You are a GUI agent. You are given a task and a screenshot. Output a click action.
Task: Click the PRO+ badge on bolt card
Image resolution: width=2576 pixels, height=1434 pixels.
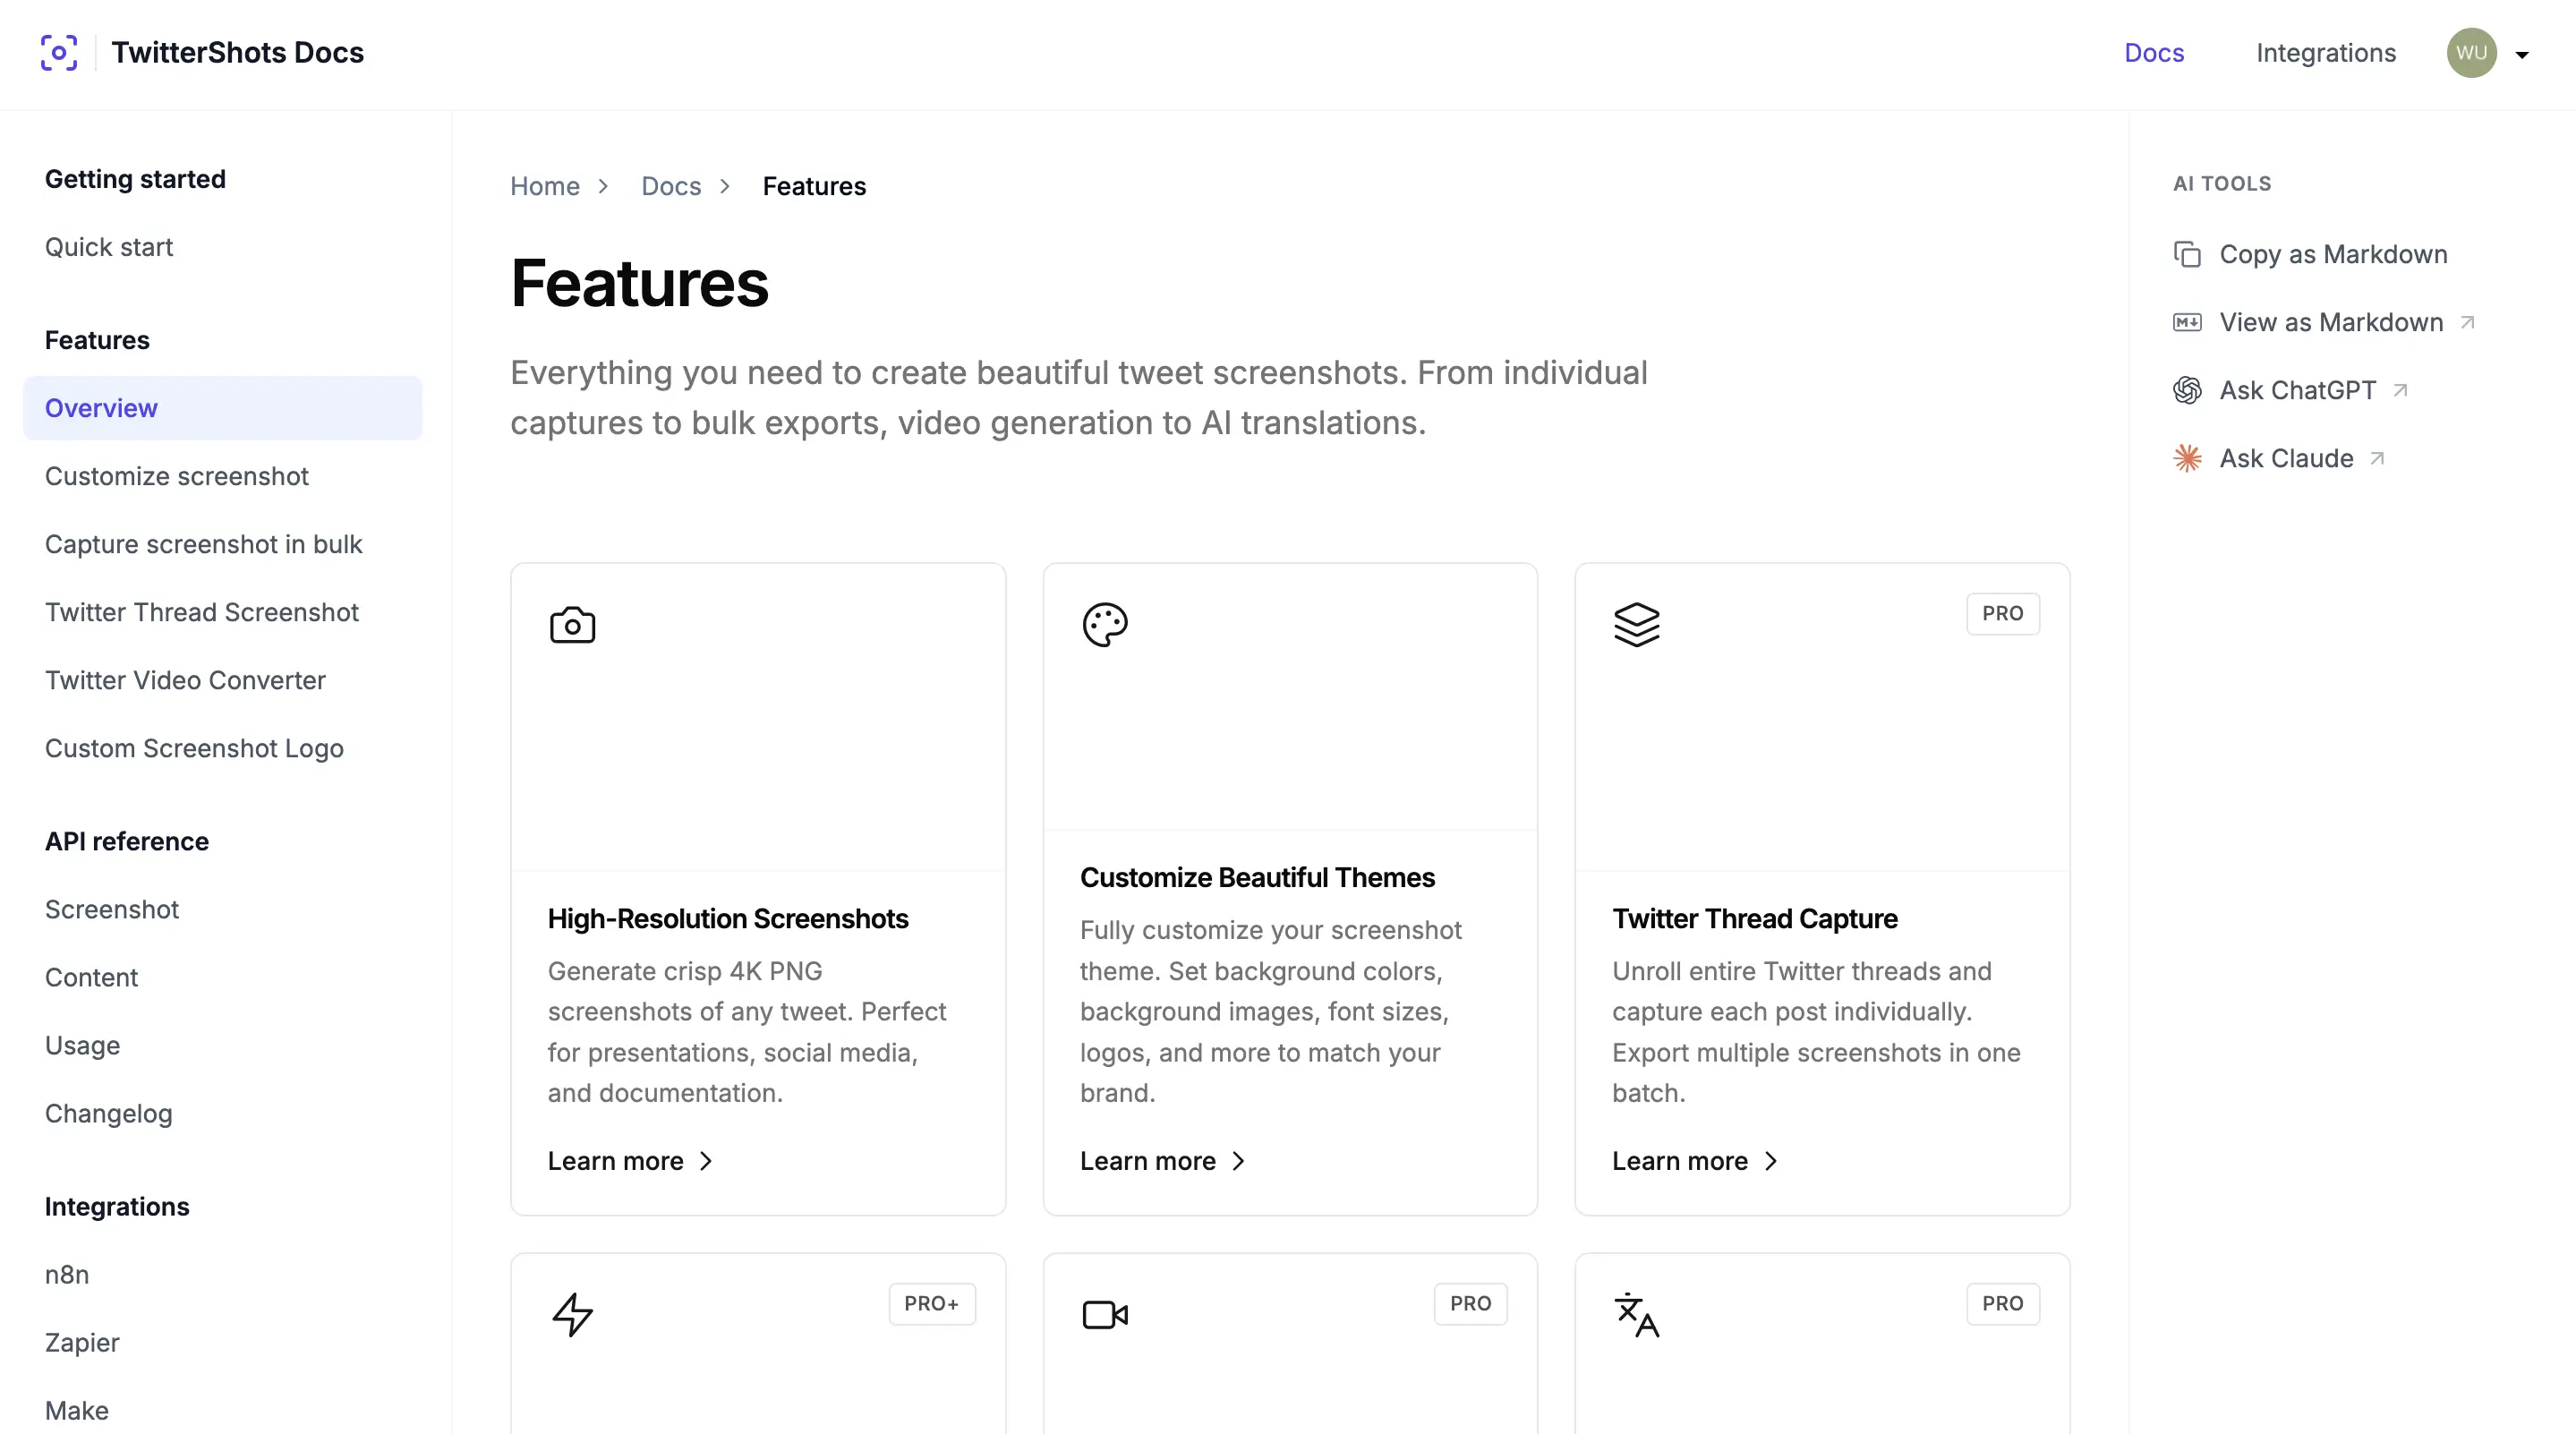click(x=931, y=1304)
